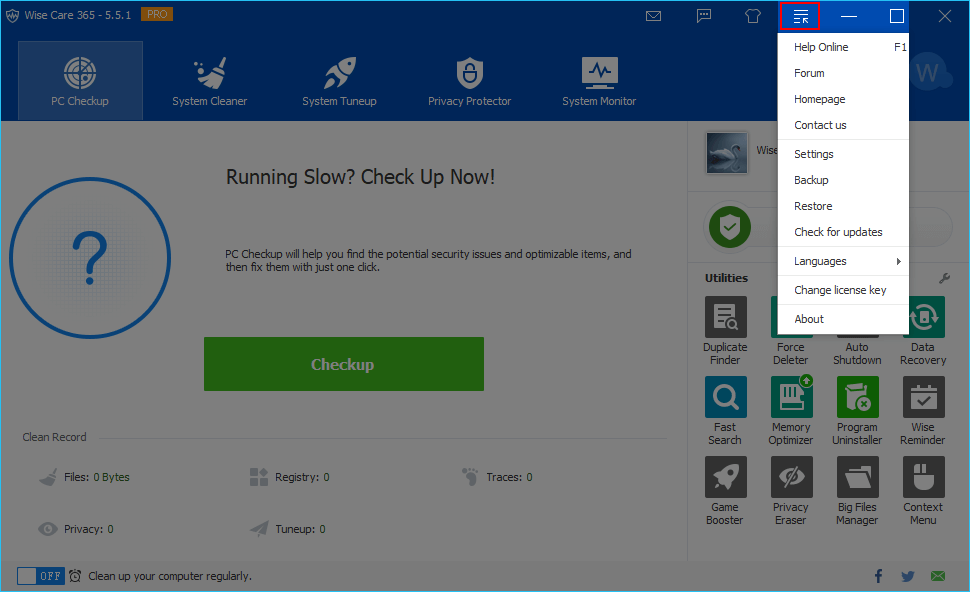The height and width of the screenshot is (592, 970).
Task: Open Forum from the menu
Action: click(x=843, y=73)
